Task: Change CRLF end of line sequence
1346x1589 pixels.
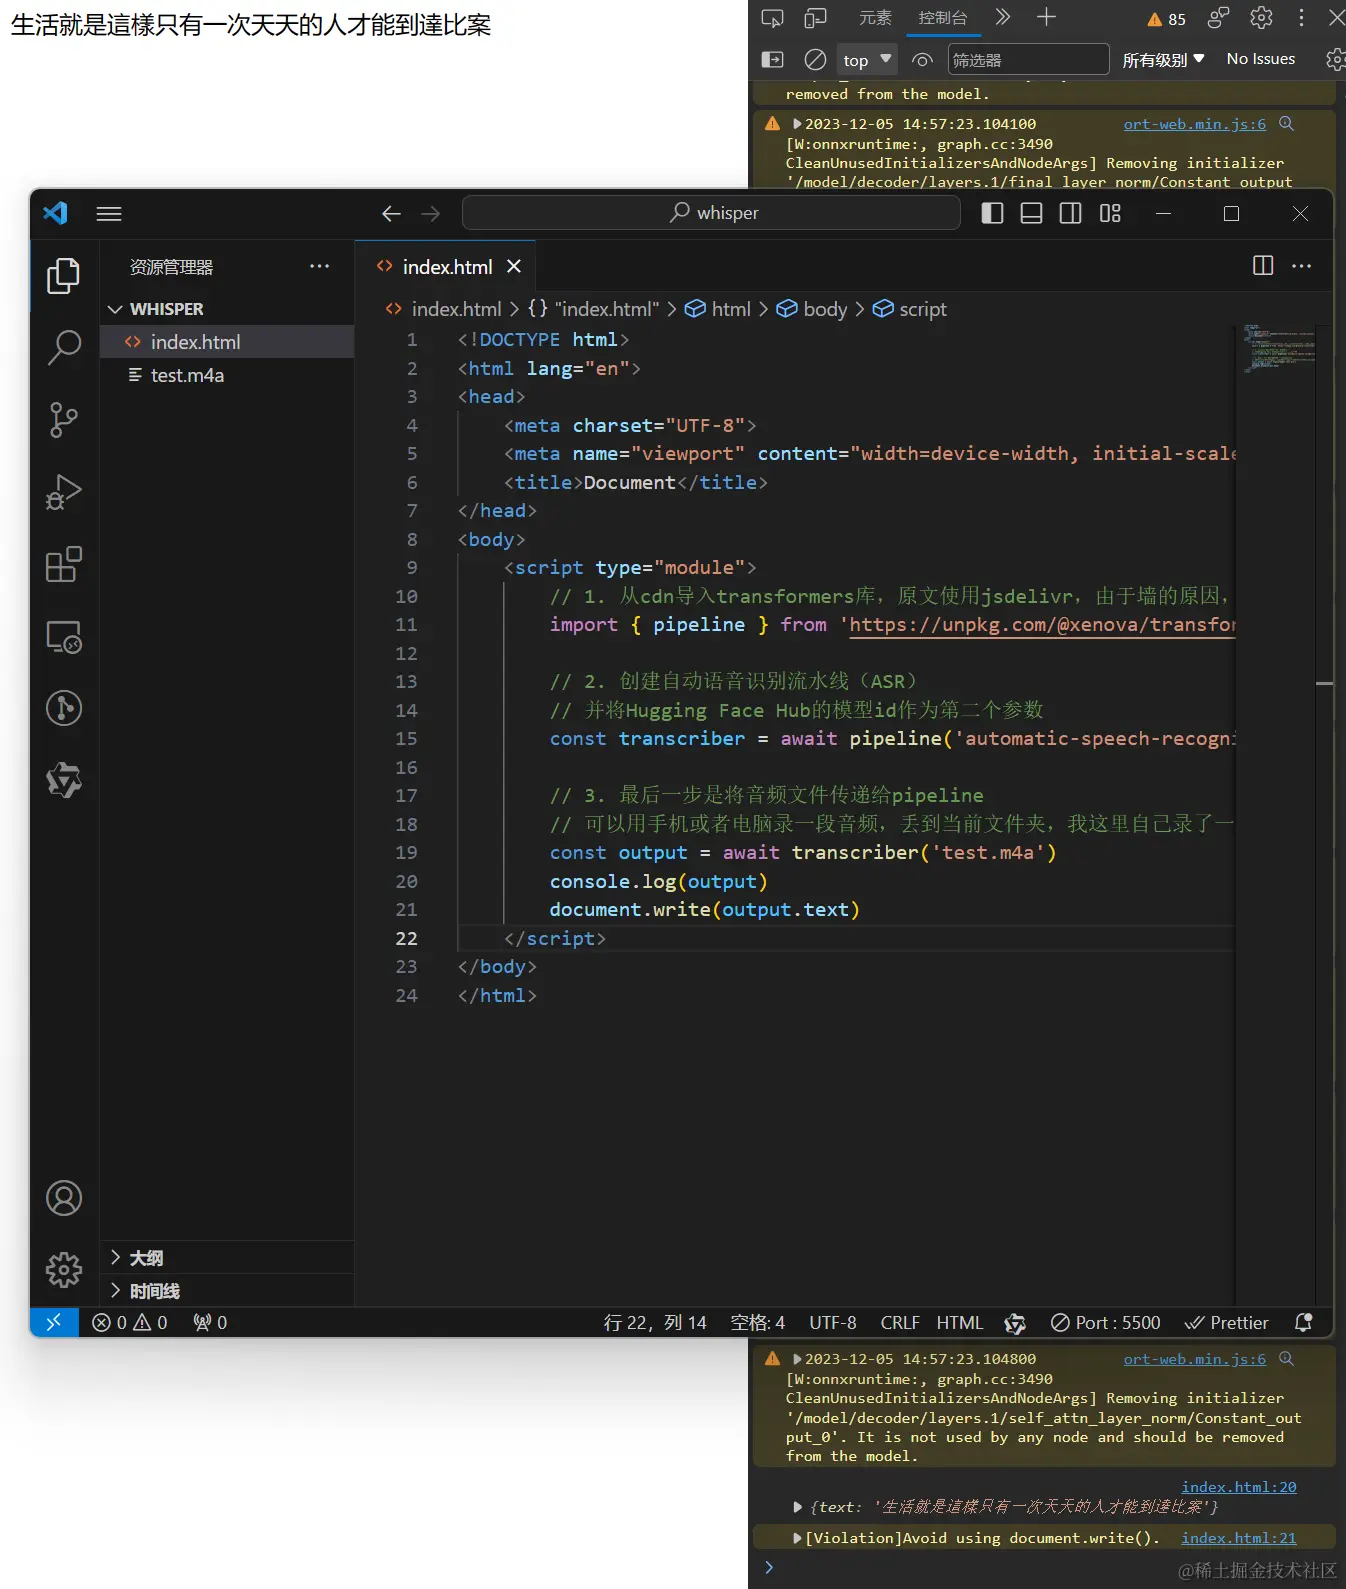Action: [x=900, y=1322]
